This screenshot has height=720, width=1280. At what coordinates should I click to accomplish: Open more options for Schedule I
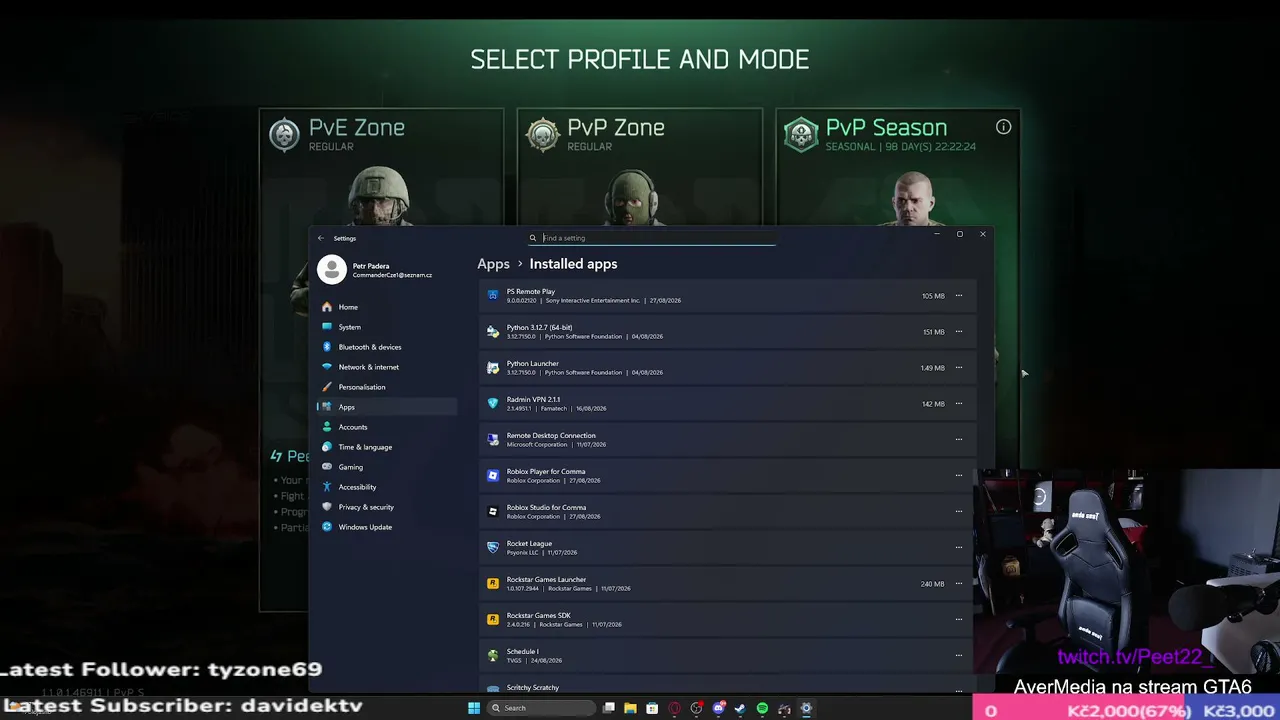click(958, 656)
